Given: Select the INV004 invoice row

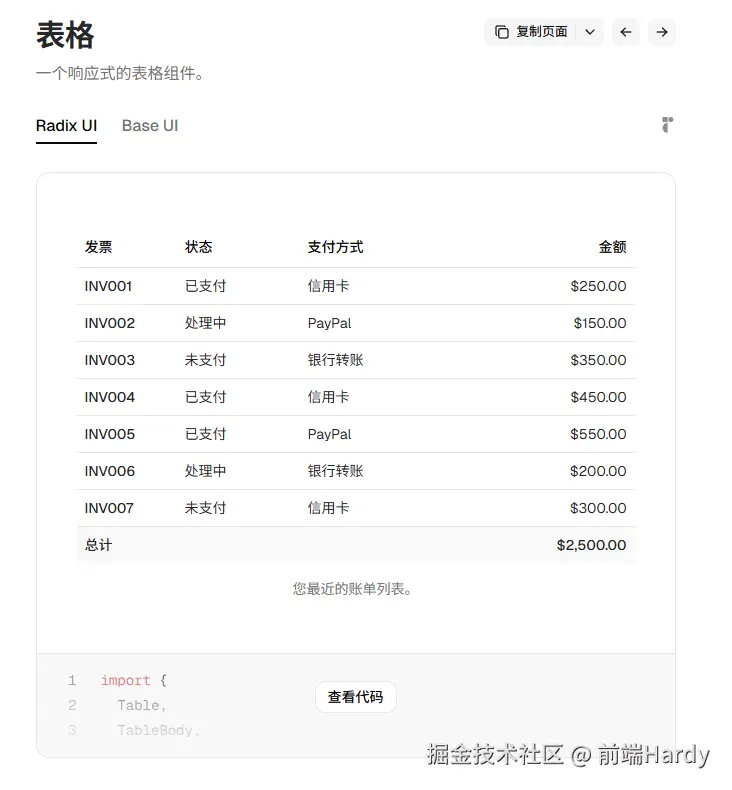Looking at the screenshot, I should tap(356, 397).
